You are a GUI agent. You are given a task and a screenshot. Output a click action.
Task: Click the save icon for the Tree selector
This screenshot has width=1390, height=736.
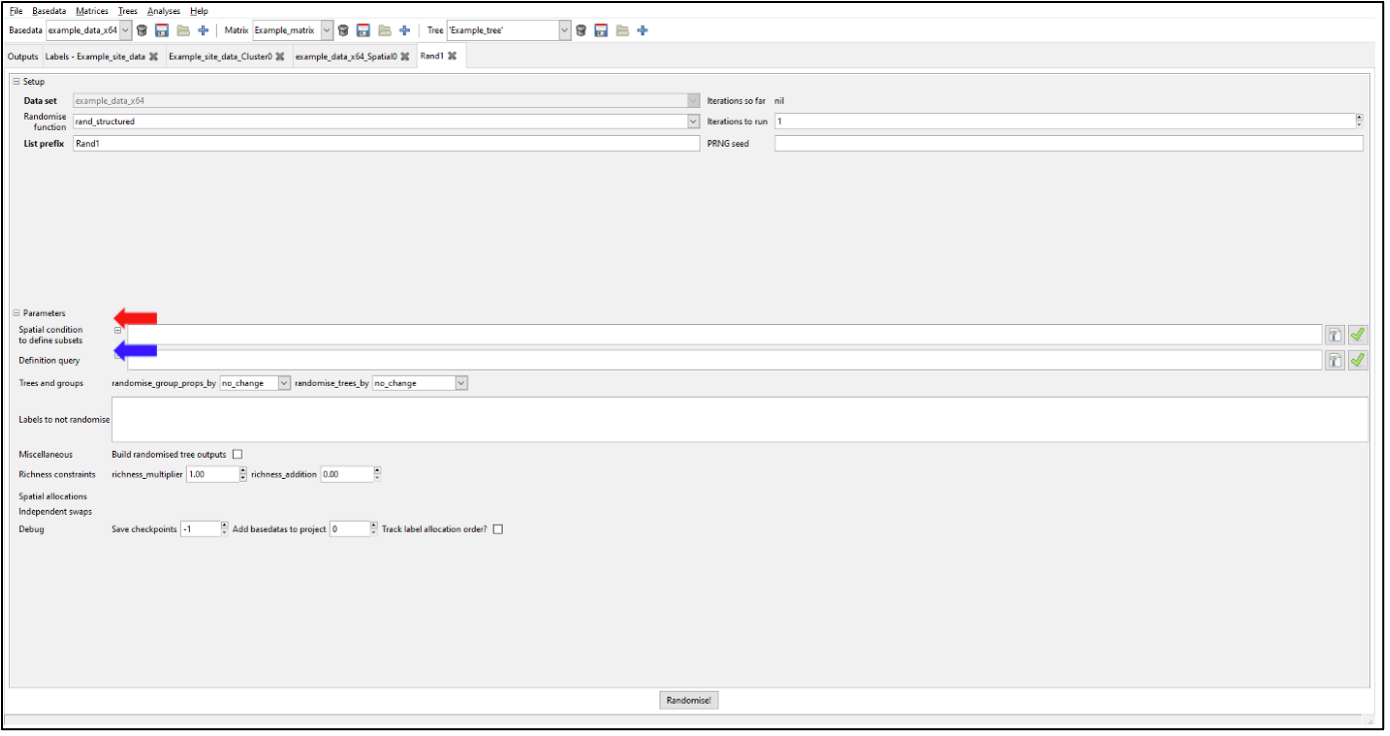601,31
